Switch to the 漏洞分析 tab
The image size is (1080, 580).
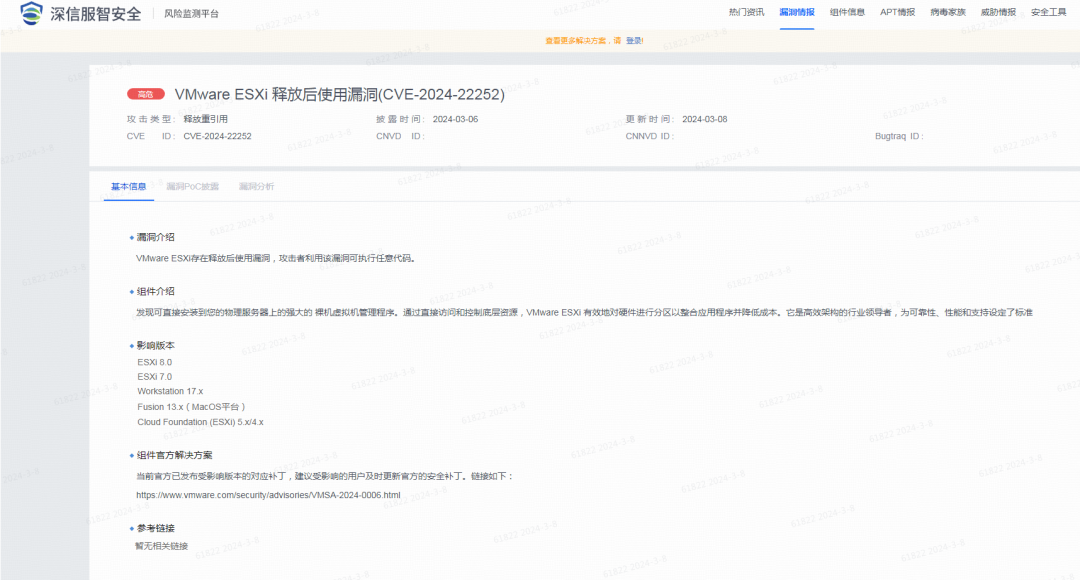(256, 187)
